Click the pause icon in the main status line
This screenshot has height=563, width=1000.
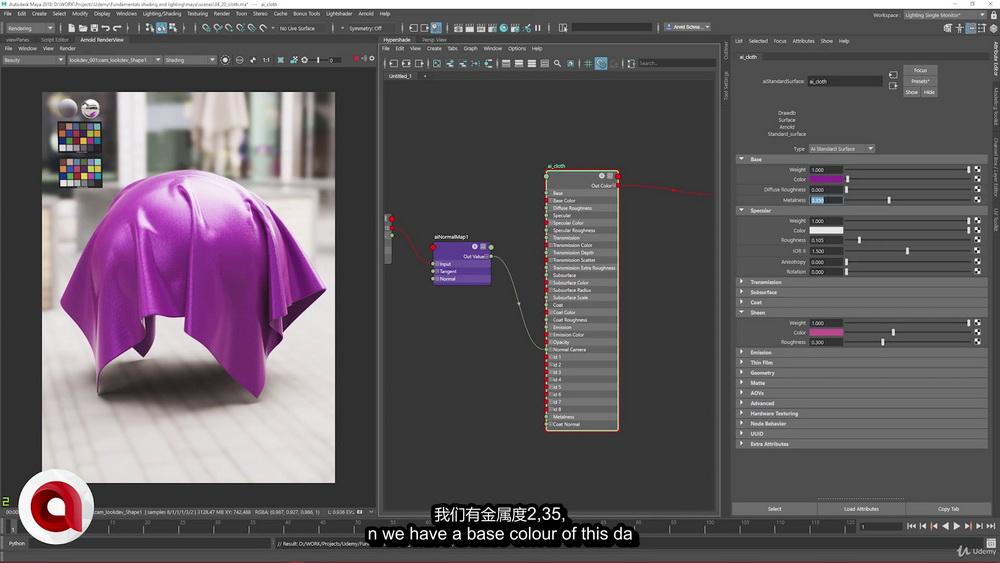point(538,28)
